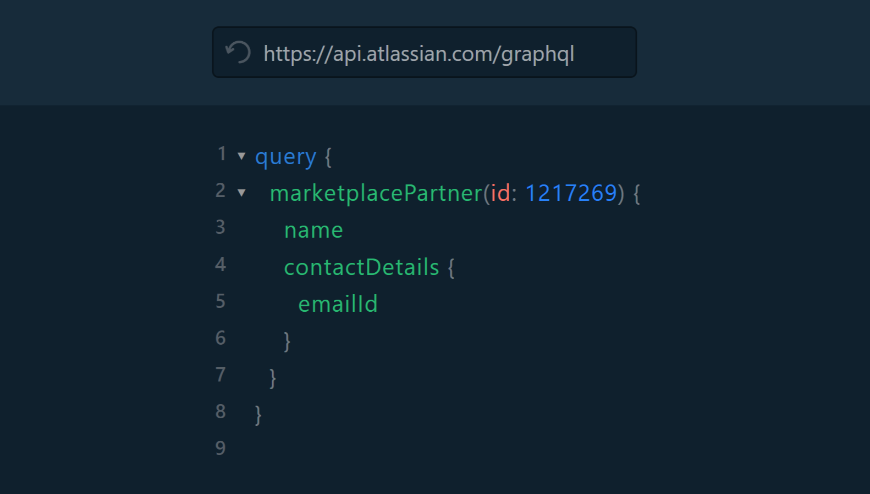The width and height of the screenshot is (870, 494).
Task: Click the opening brace after query
Action: click(x=327, y=157)
